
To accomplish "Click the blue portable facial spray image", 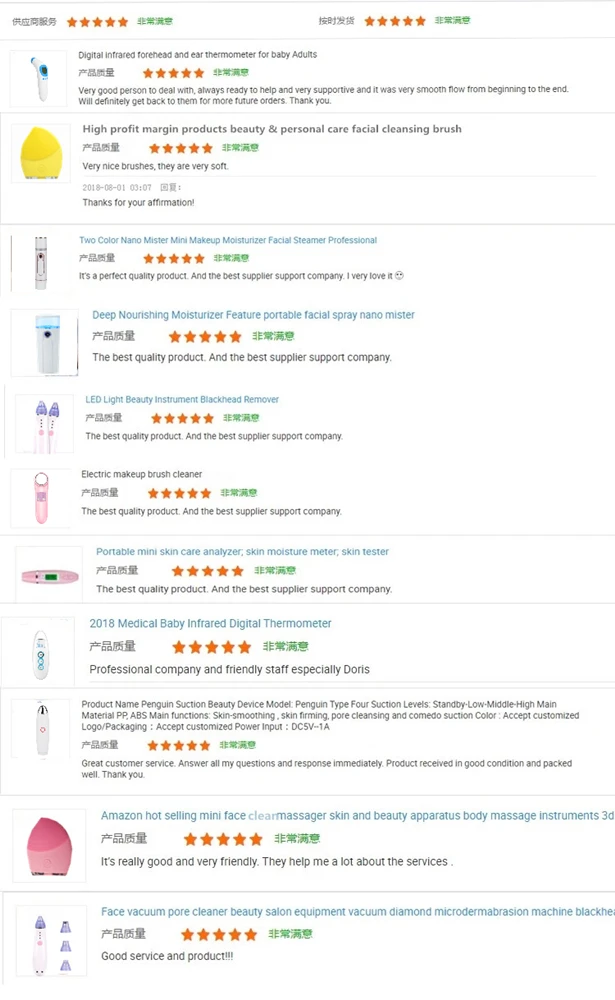I will (45, 342).
